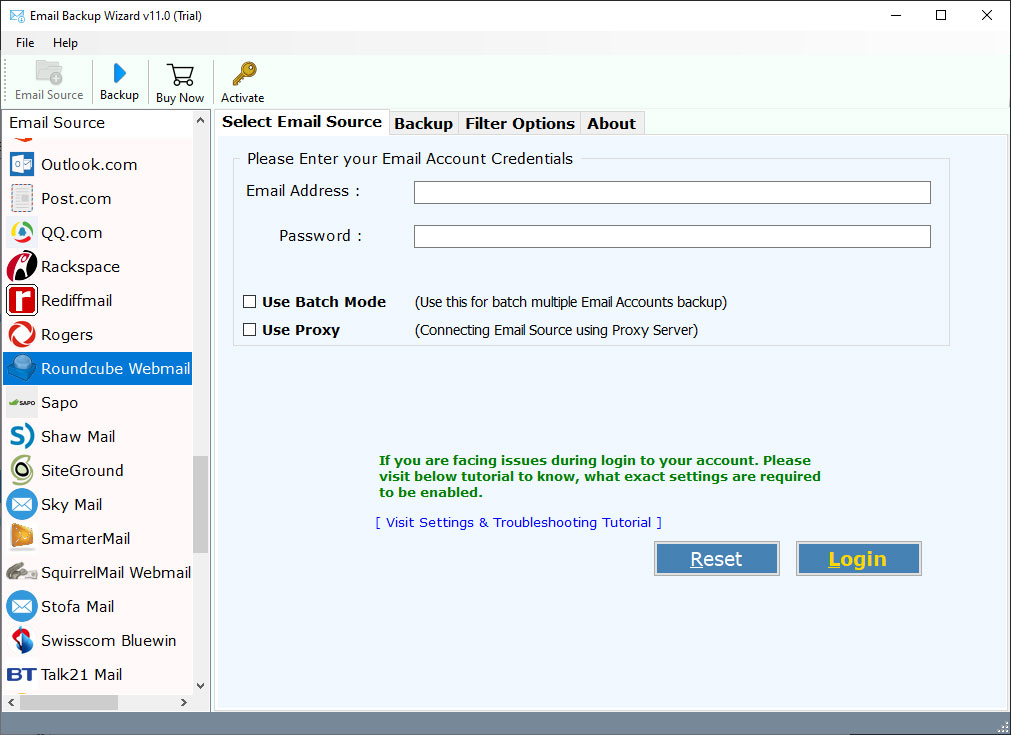The height and width of the screenshot is (735, 1011).
Task: Click the vertical scrollbar thumb in source list
Action: point(201,504)
